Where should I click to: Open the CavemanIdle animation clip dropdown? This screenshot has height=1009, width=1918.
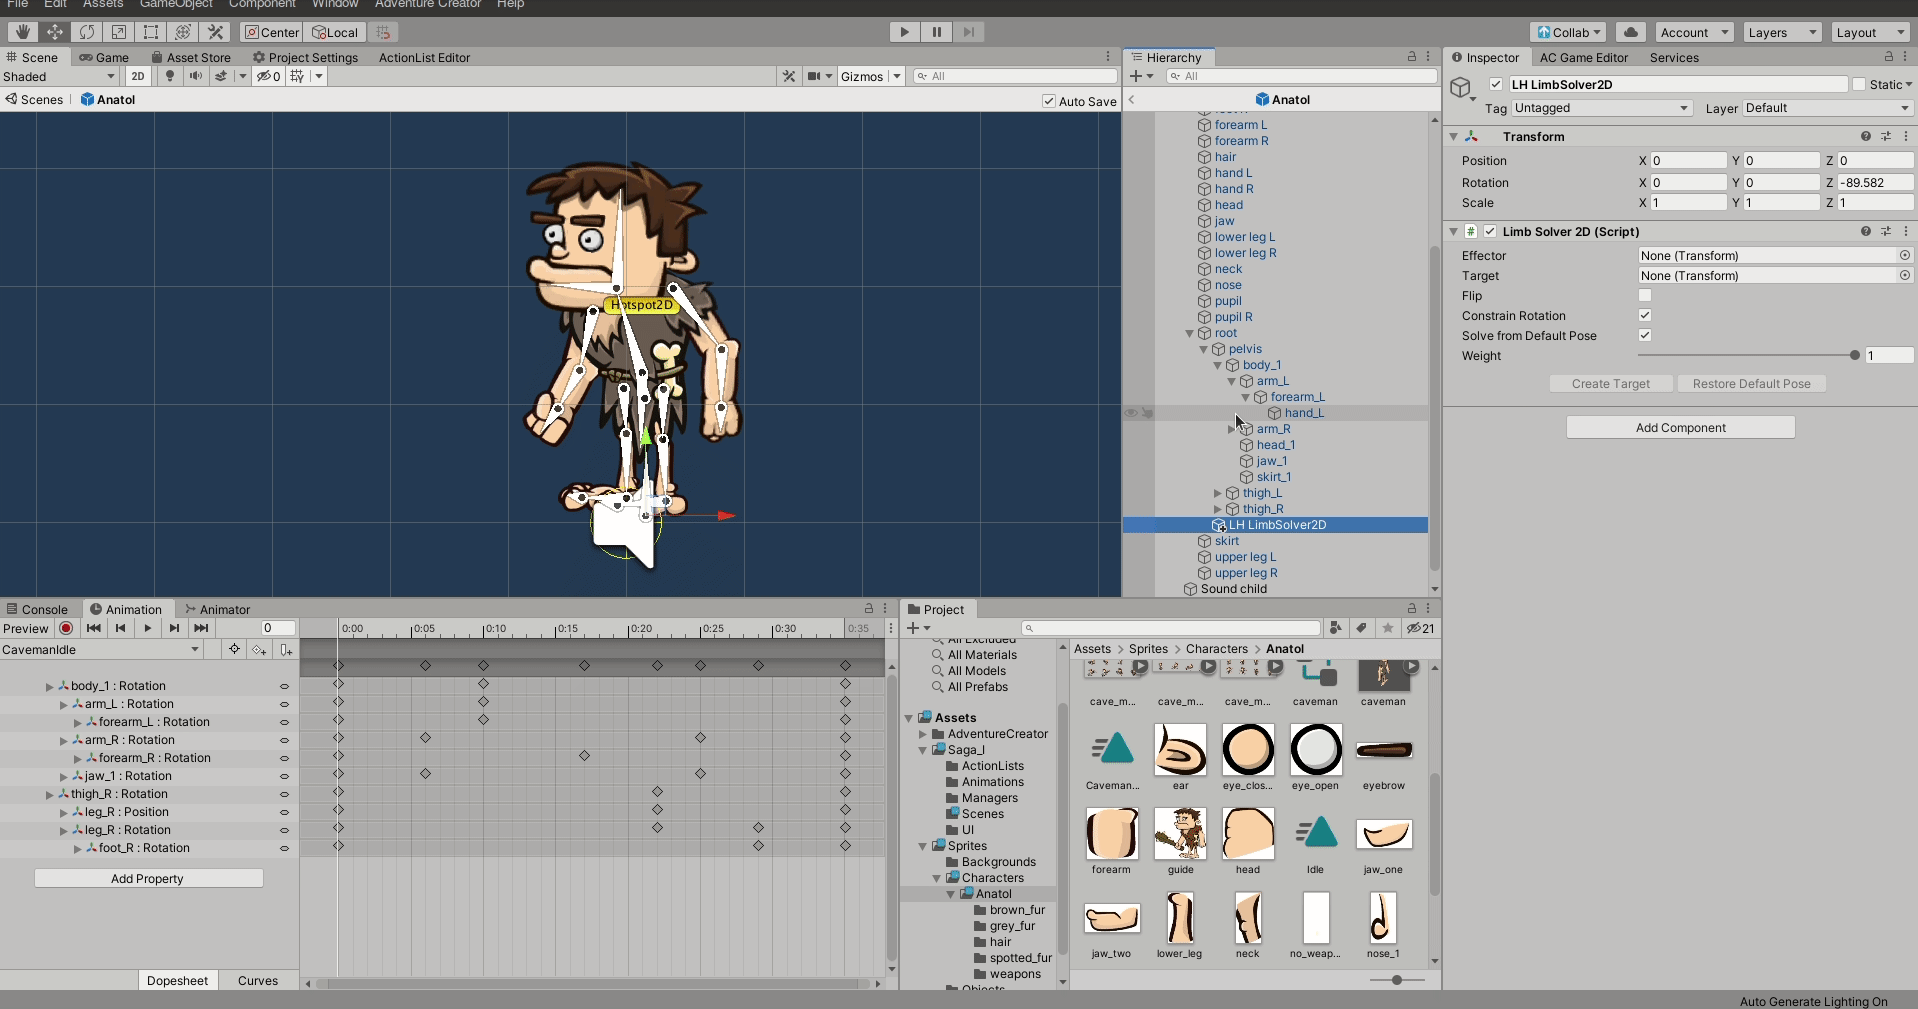pyautogui.click(x=100, y=650)
